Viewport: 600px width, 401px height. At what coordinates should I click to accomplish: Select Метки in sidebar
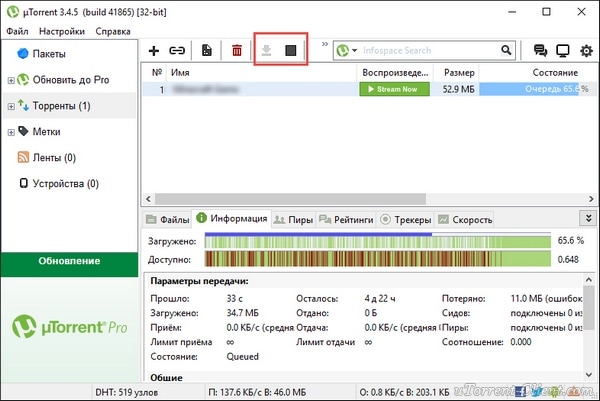pyautogui.click(x=46, y=132)
